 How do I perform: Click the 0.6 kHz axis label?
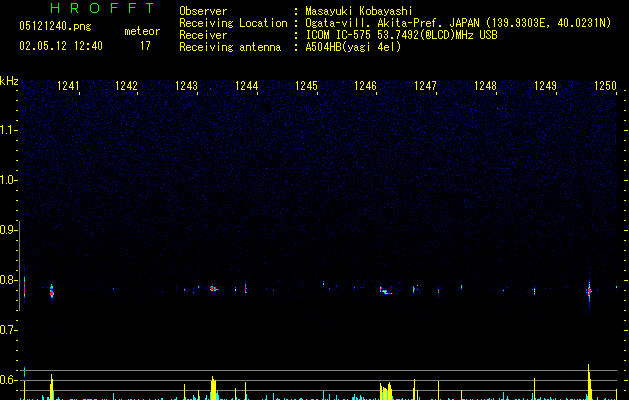pyautogui.click(x=8, y=380)
